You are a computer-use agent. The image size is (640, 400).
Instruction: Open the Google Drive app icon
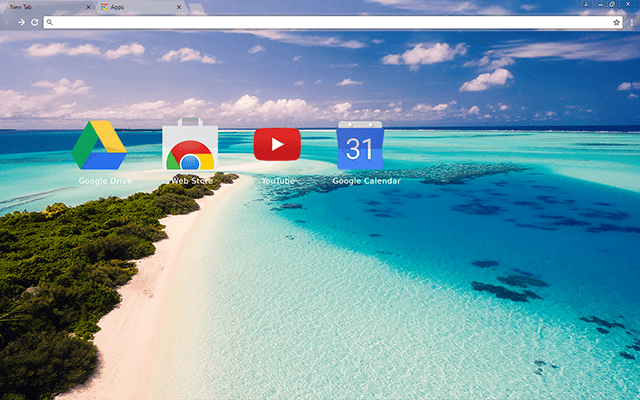99,146
